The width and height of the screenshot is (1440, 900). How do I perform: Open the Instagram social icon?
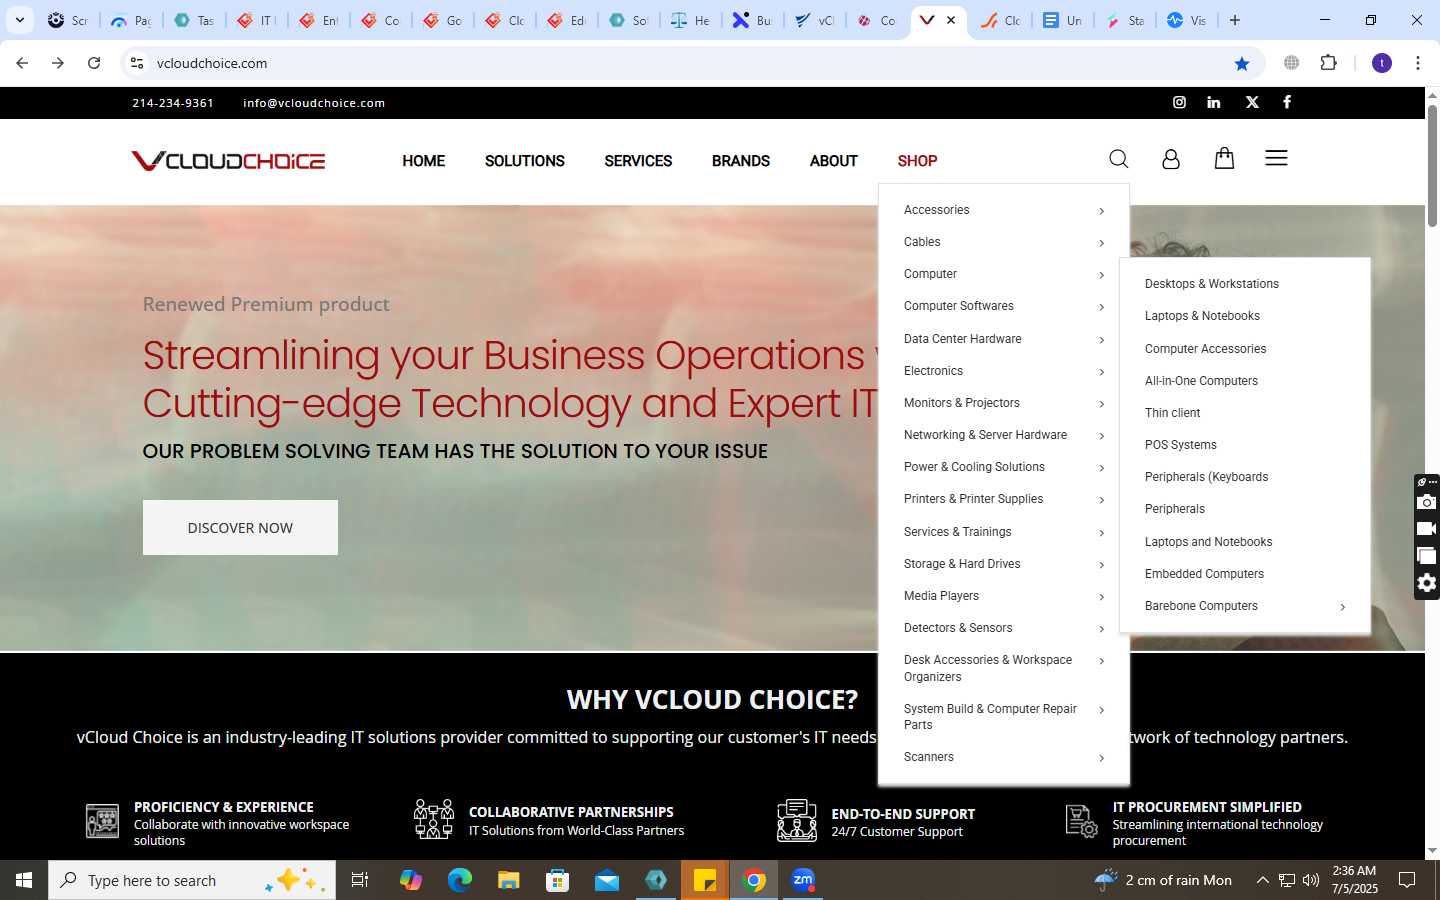(x=1179, y=102)
